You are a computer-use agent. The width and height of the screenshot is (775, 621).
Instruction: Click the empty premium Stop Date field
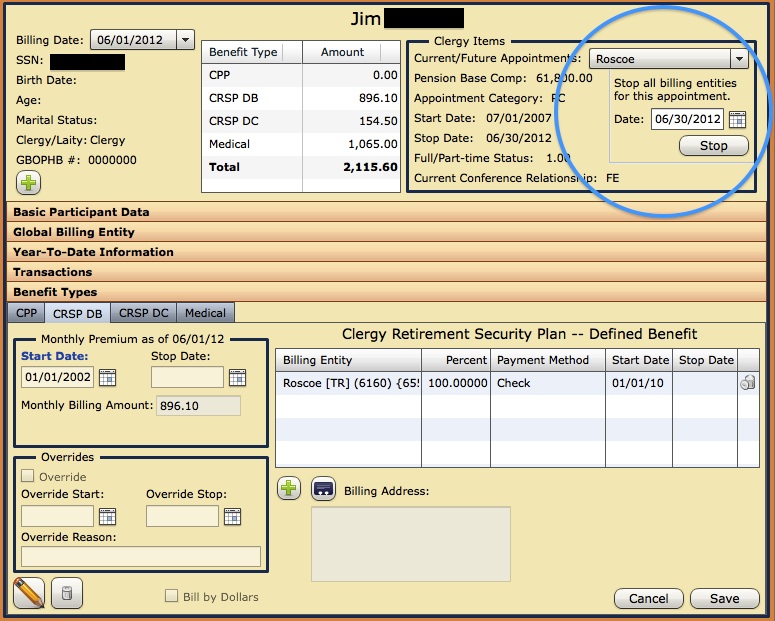[x=187, y=377]
